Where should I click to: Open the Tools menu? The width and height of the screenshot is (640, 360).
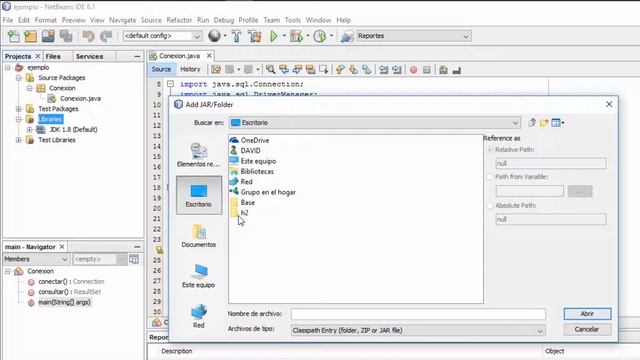point(292,20)
